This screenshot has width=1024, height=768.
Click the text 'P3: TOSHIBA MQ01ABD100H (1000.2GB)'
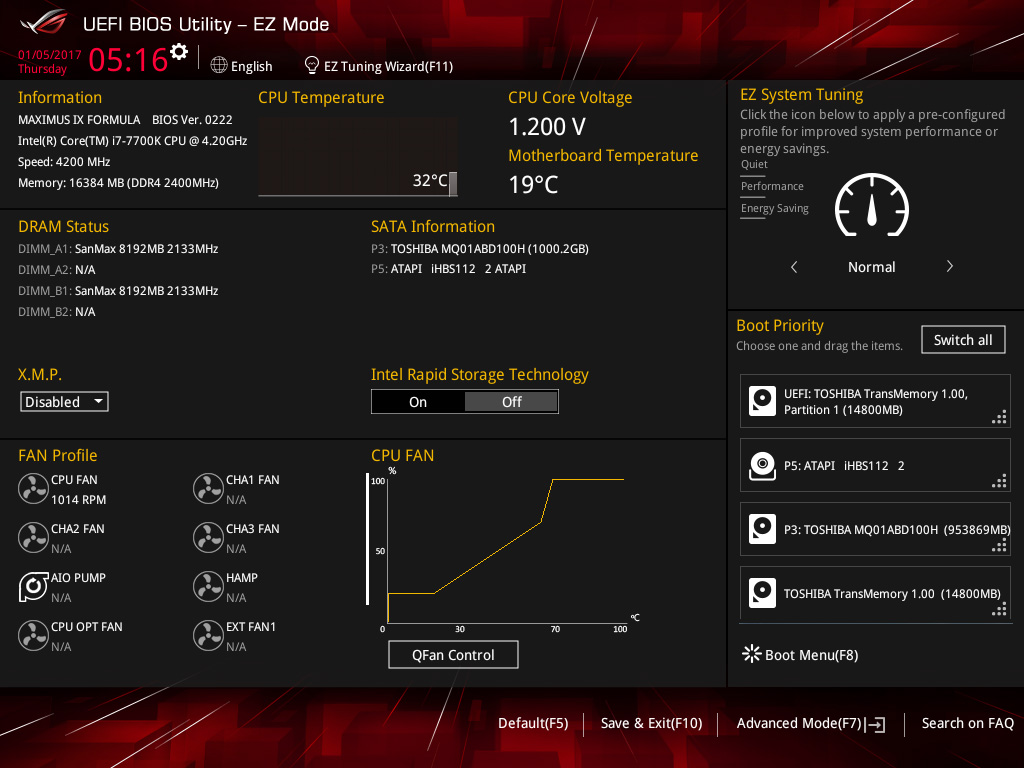click(480, 249)
